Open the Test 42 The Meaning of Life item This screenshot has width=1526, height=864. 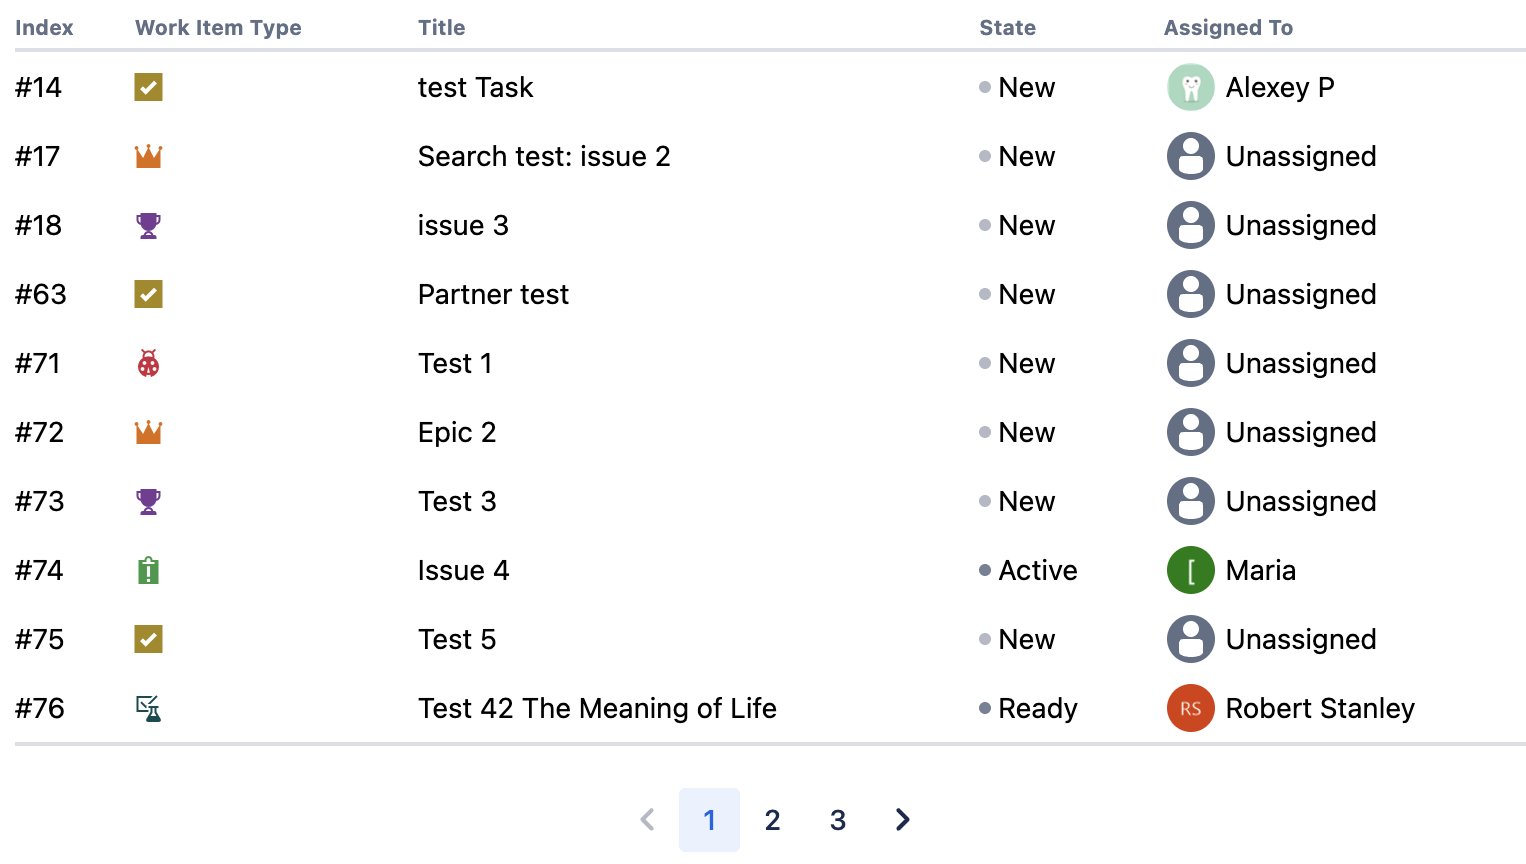point(597,709)
